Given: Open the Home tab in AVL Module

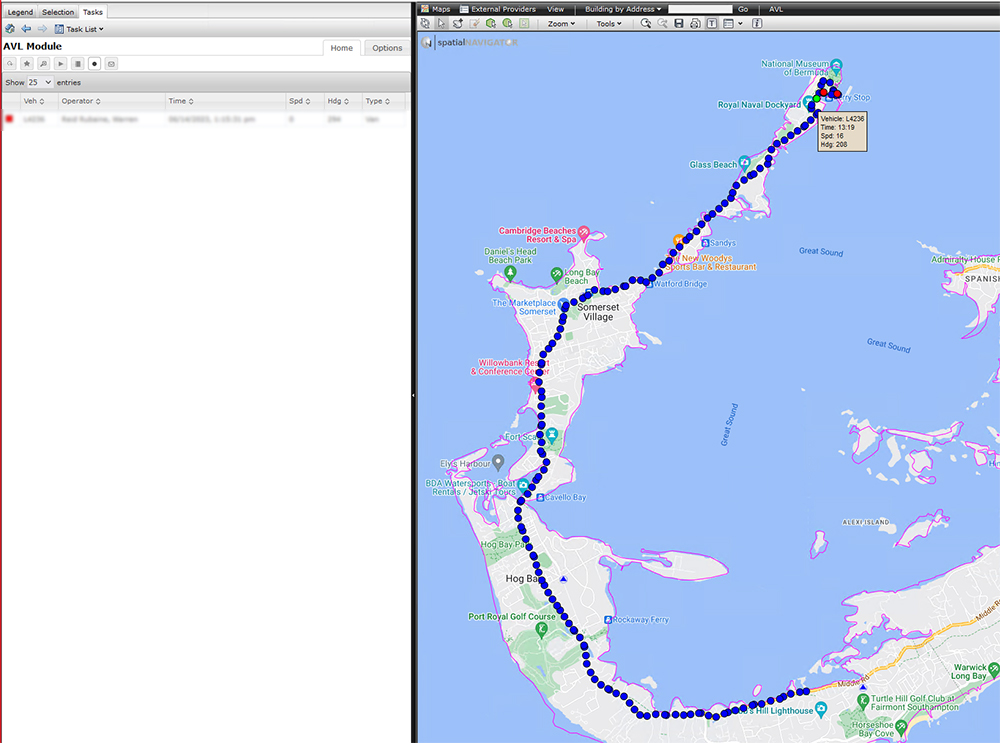Looking at the screenshot, I should pyautogui.click(x=342, y=48).
